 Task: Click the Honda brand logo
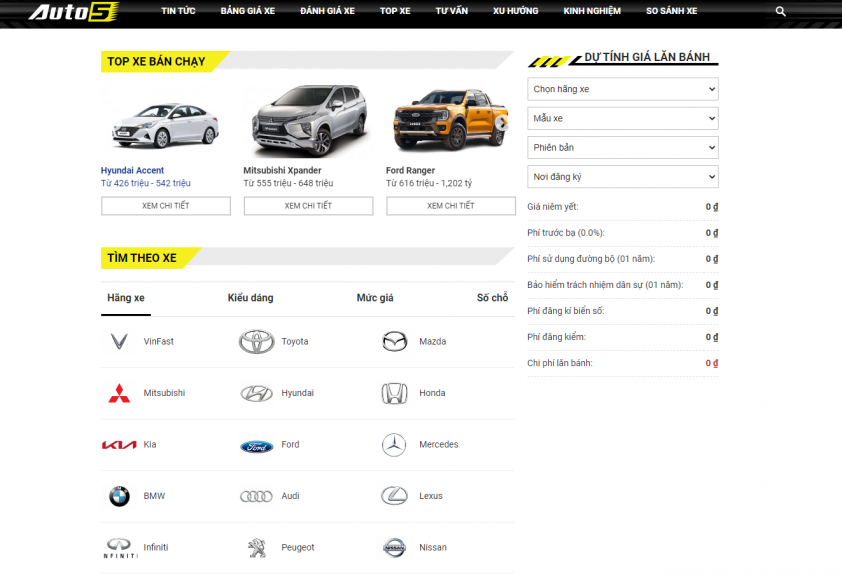[x=394, y=393]
